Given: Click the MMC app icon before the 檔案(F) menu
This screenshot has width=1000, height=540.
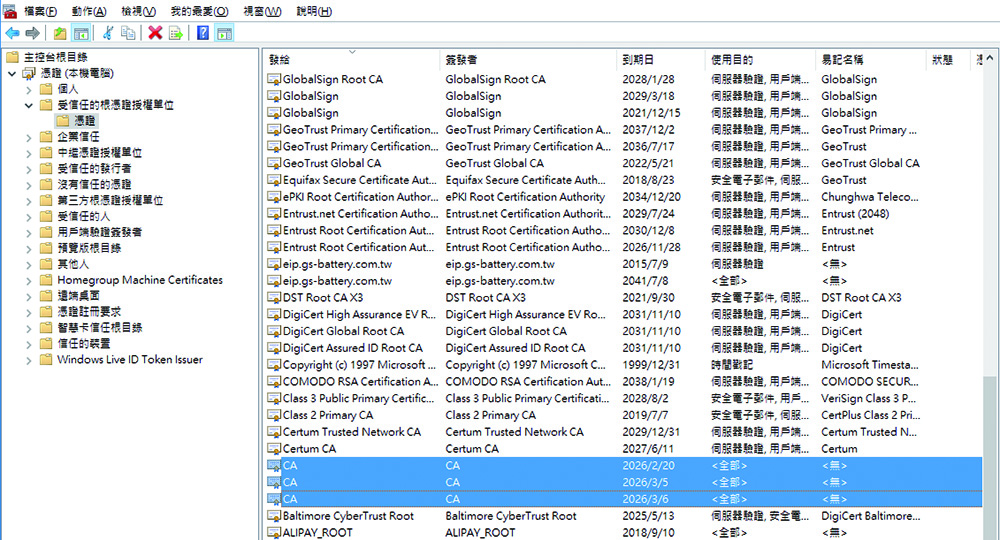Looking at the screenshot, I should point(10,11).
